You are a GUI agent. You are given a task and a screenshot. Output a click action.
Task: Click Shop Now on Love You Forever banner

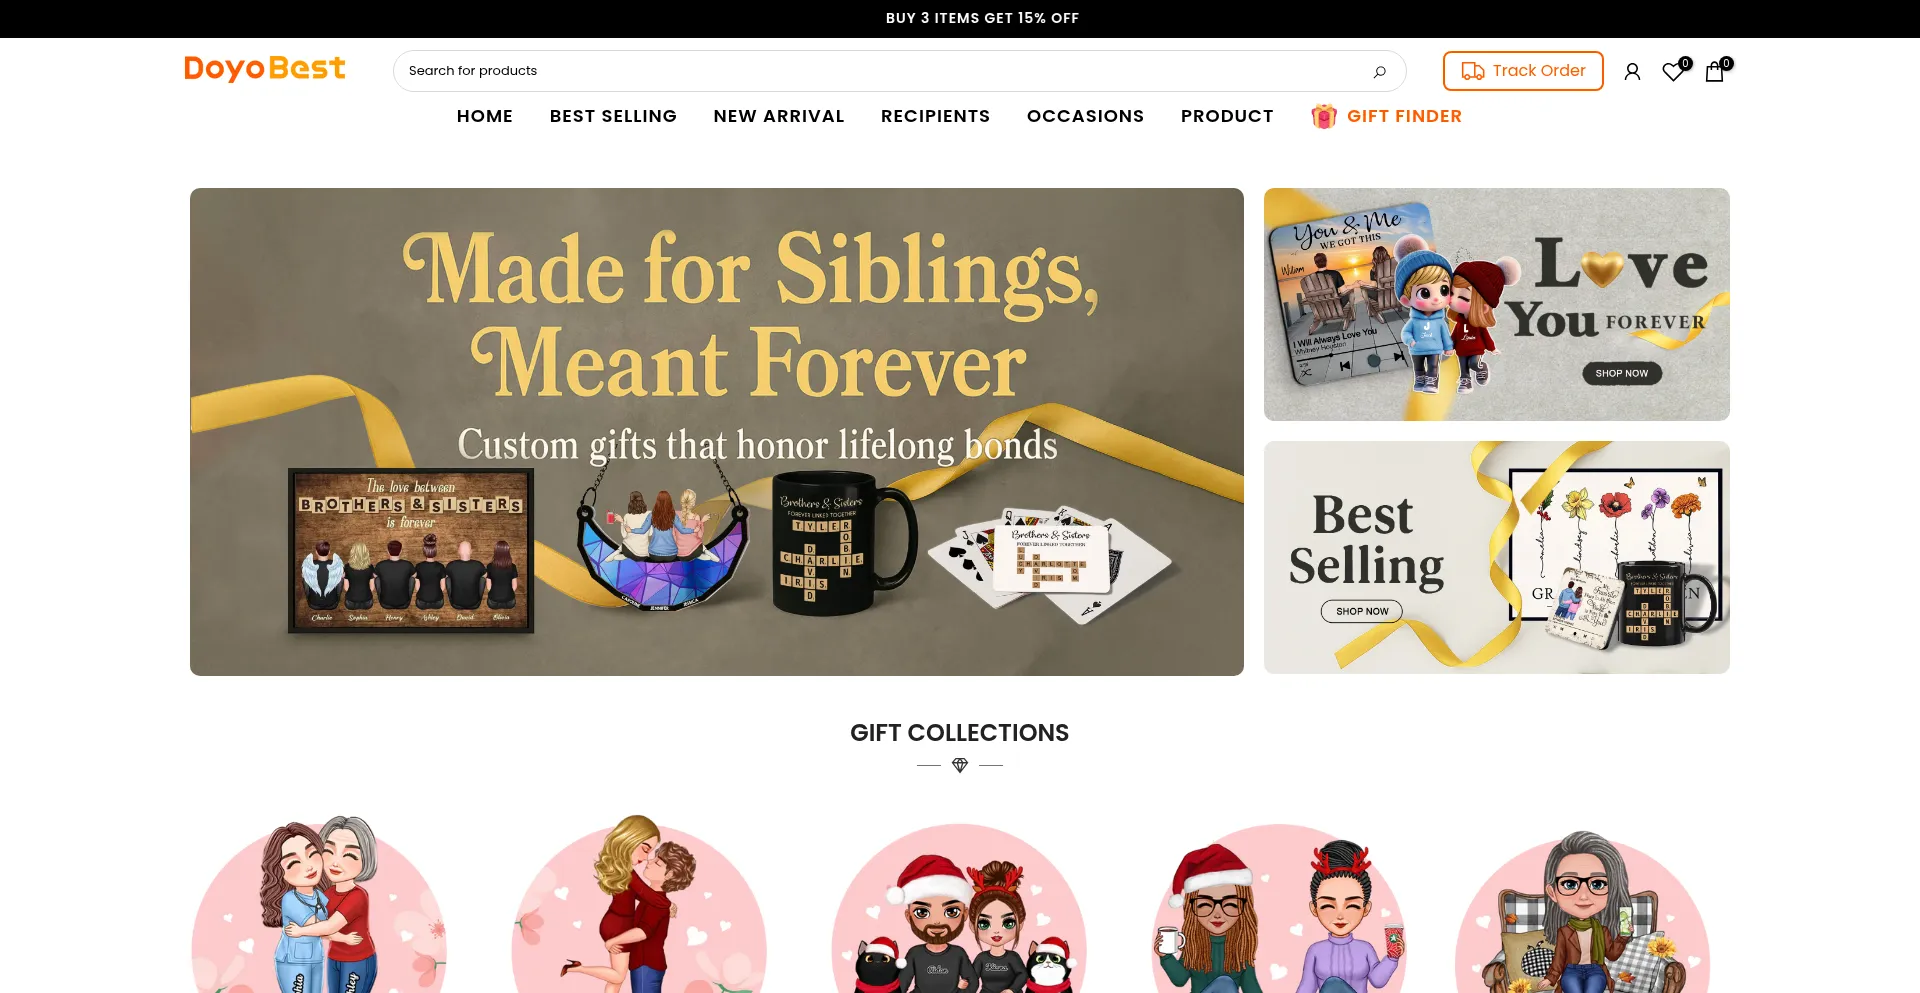click(1622, 373)
